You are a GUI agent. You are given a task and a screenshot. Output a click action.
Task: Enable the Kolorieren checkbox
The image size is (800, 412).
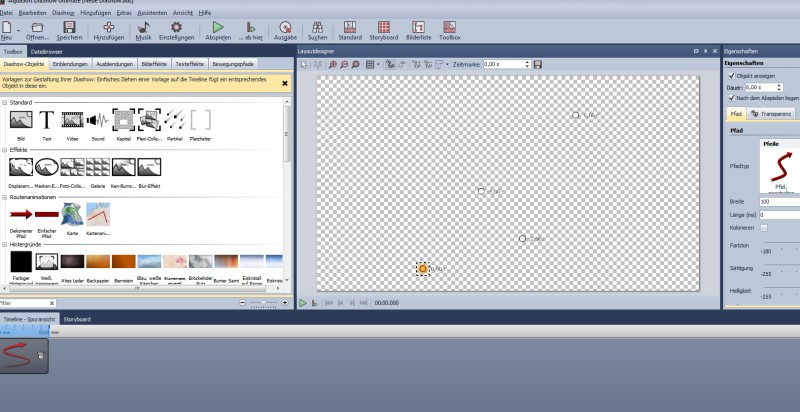pyautogui.click(x=764, y=227)
